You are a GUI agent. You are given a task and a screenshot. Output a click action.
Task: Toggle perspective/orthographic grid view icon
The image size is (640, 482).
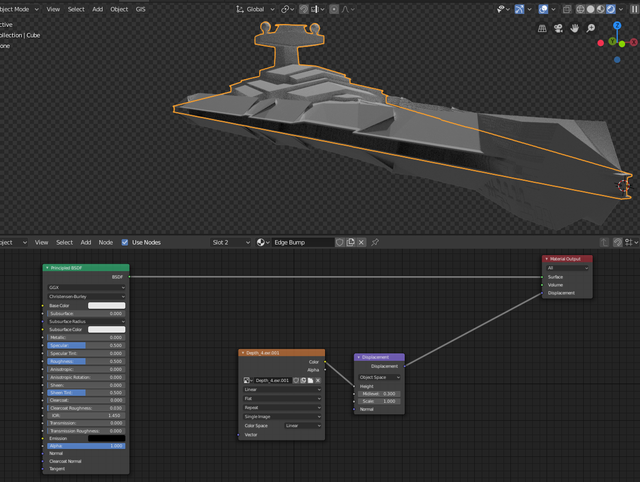coord(542,28)
